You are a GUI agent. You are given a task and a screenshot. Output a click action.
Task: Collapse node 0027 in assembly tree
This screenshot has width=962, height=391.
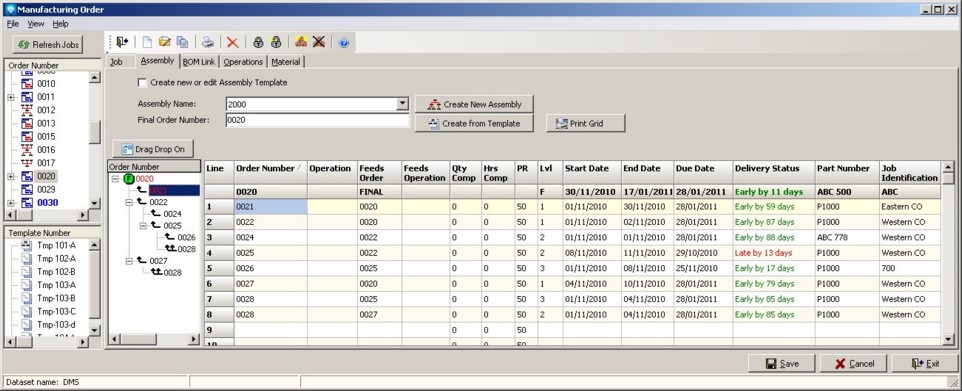click(x=129, y=261)
